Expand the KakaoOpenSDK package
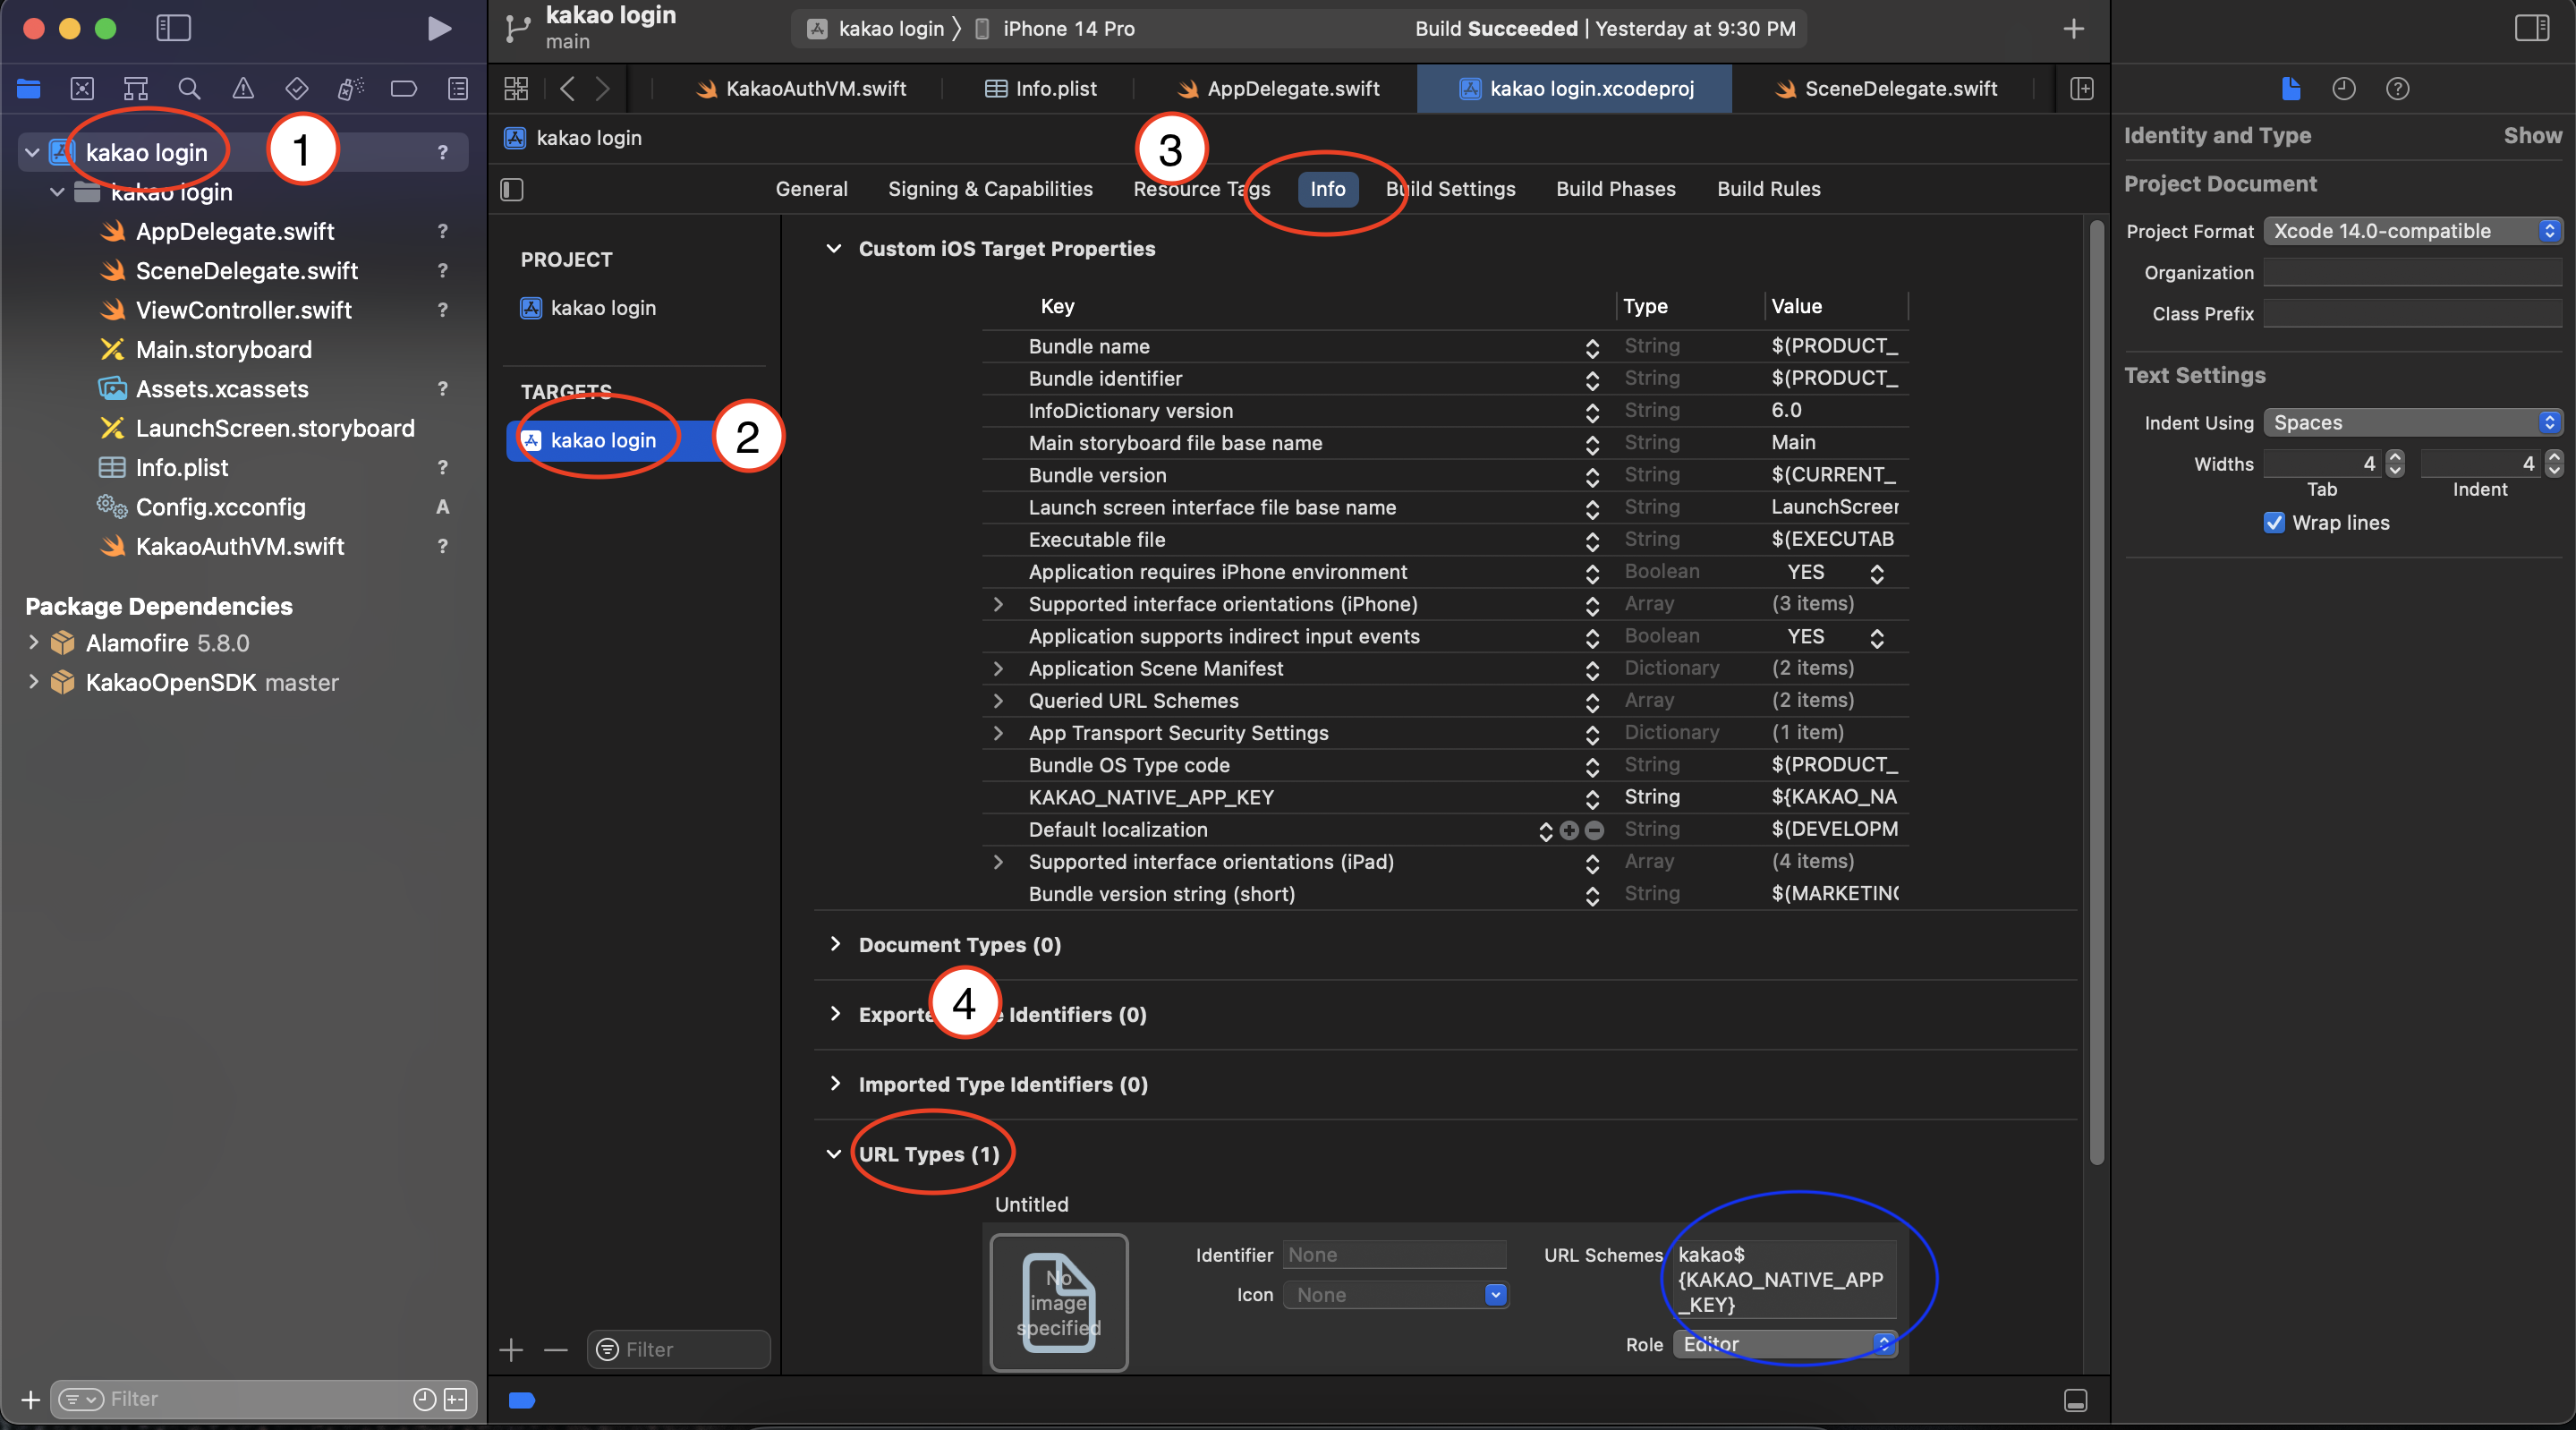This screenshot has width=2576, height=1430. [x=33, y=682]
